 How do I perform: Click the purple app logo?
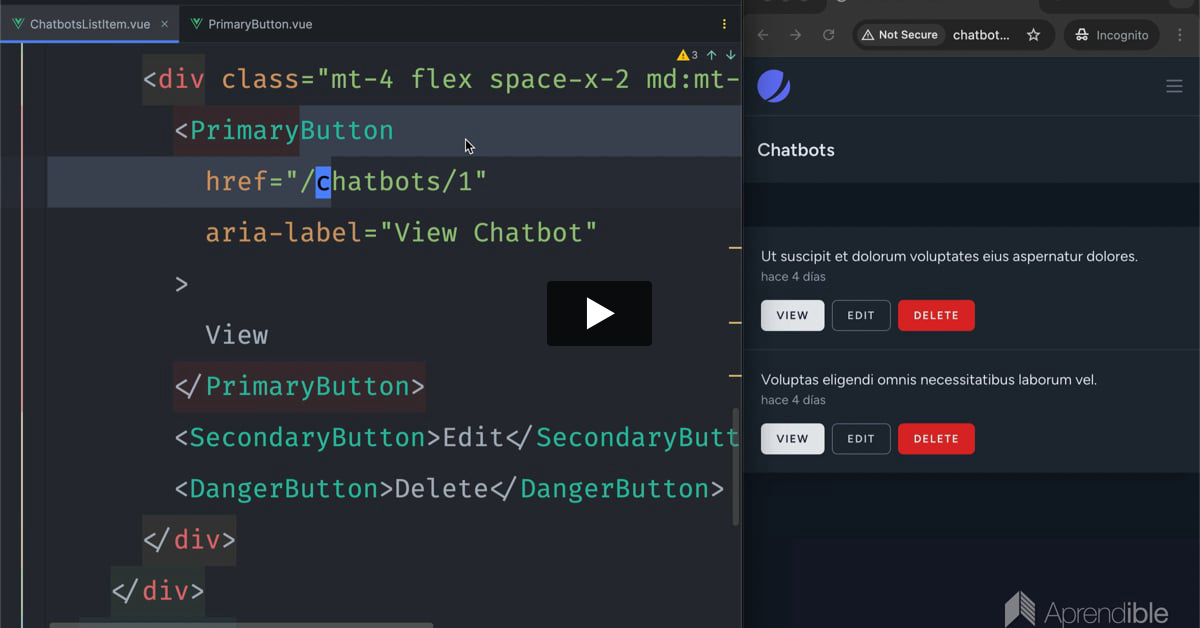[x=774, y=87]
